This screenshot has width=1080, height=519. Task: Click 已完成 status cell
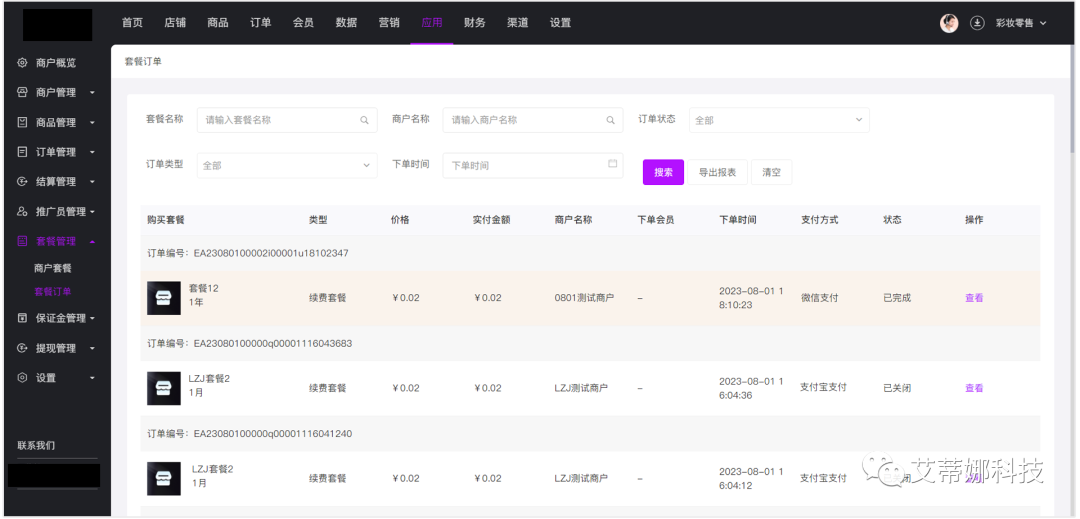click(897, 298)
